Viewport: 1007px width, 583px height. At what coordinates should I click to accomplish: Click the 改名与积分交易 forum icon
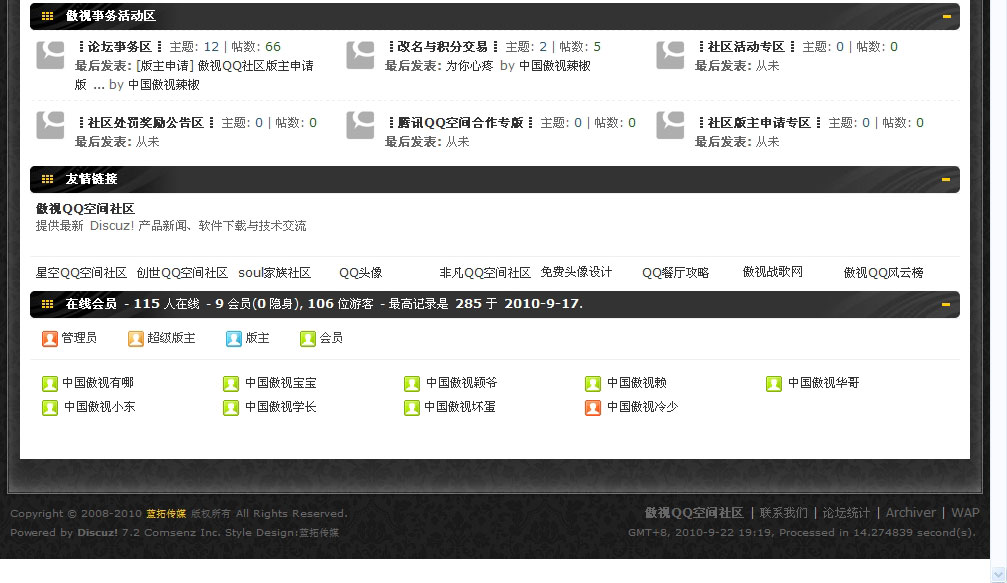360,55
